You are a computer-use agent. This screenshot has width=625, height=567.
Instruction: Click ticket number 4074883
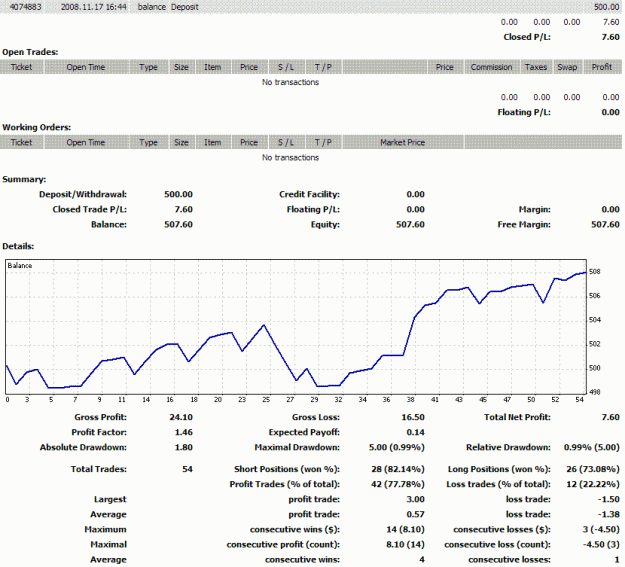25,7
